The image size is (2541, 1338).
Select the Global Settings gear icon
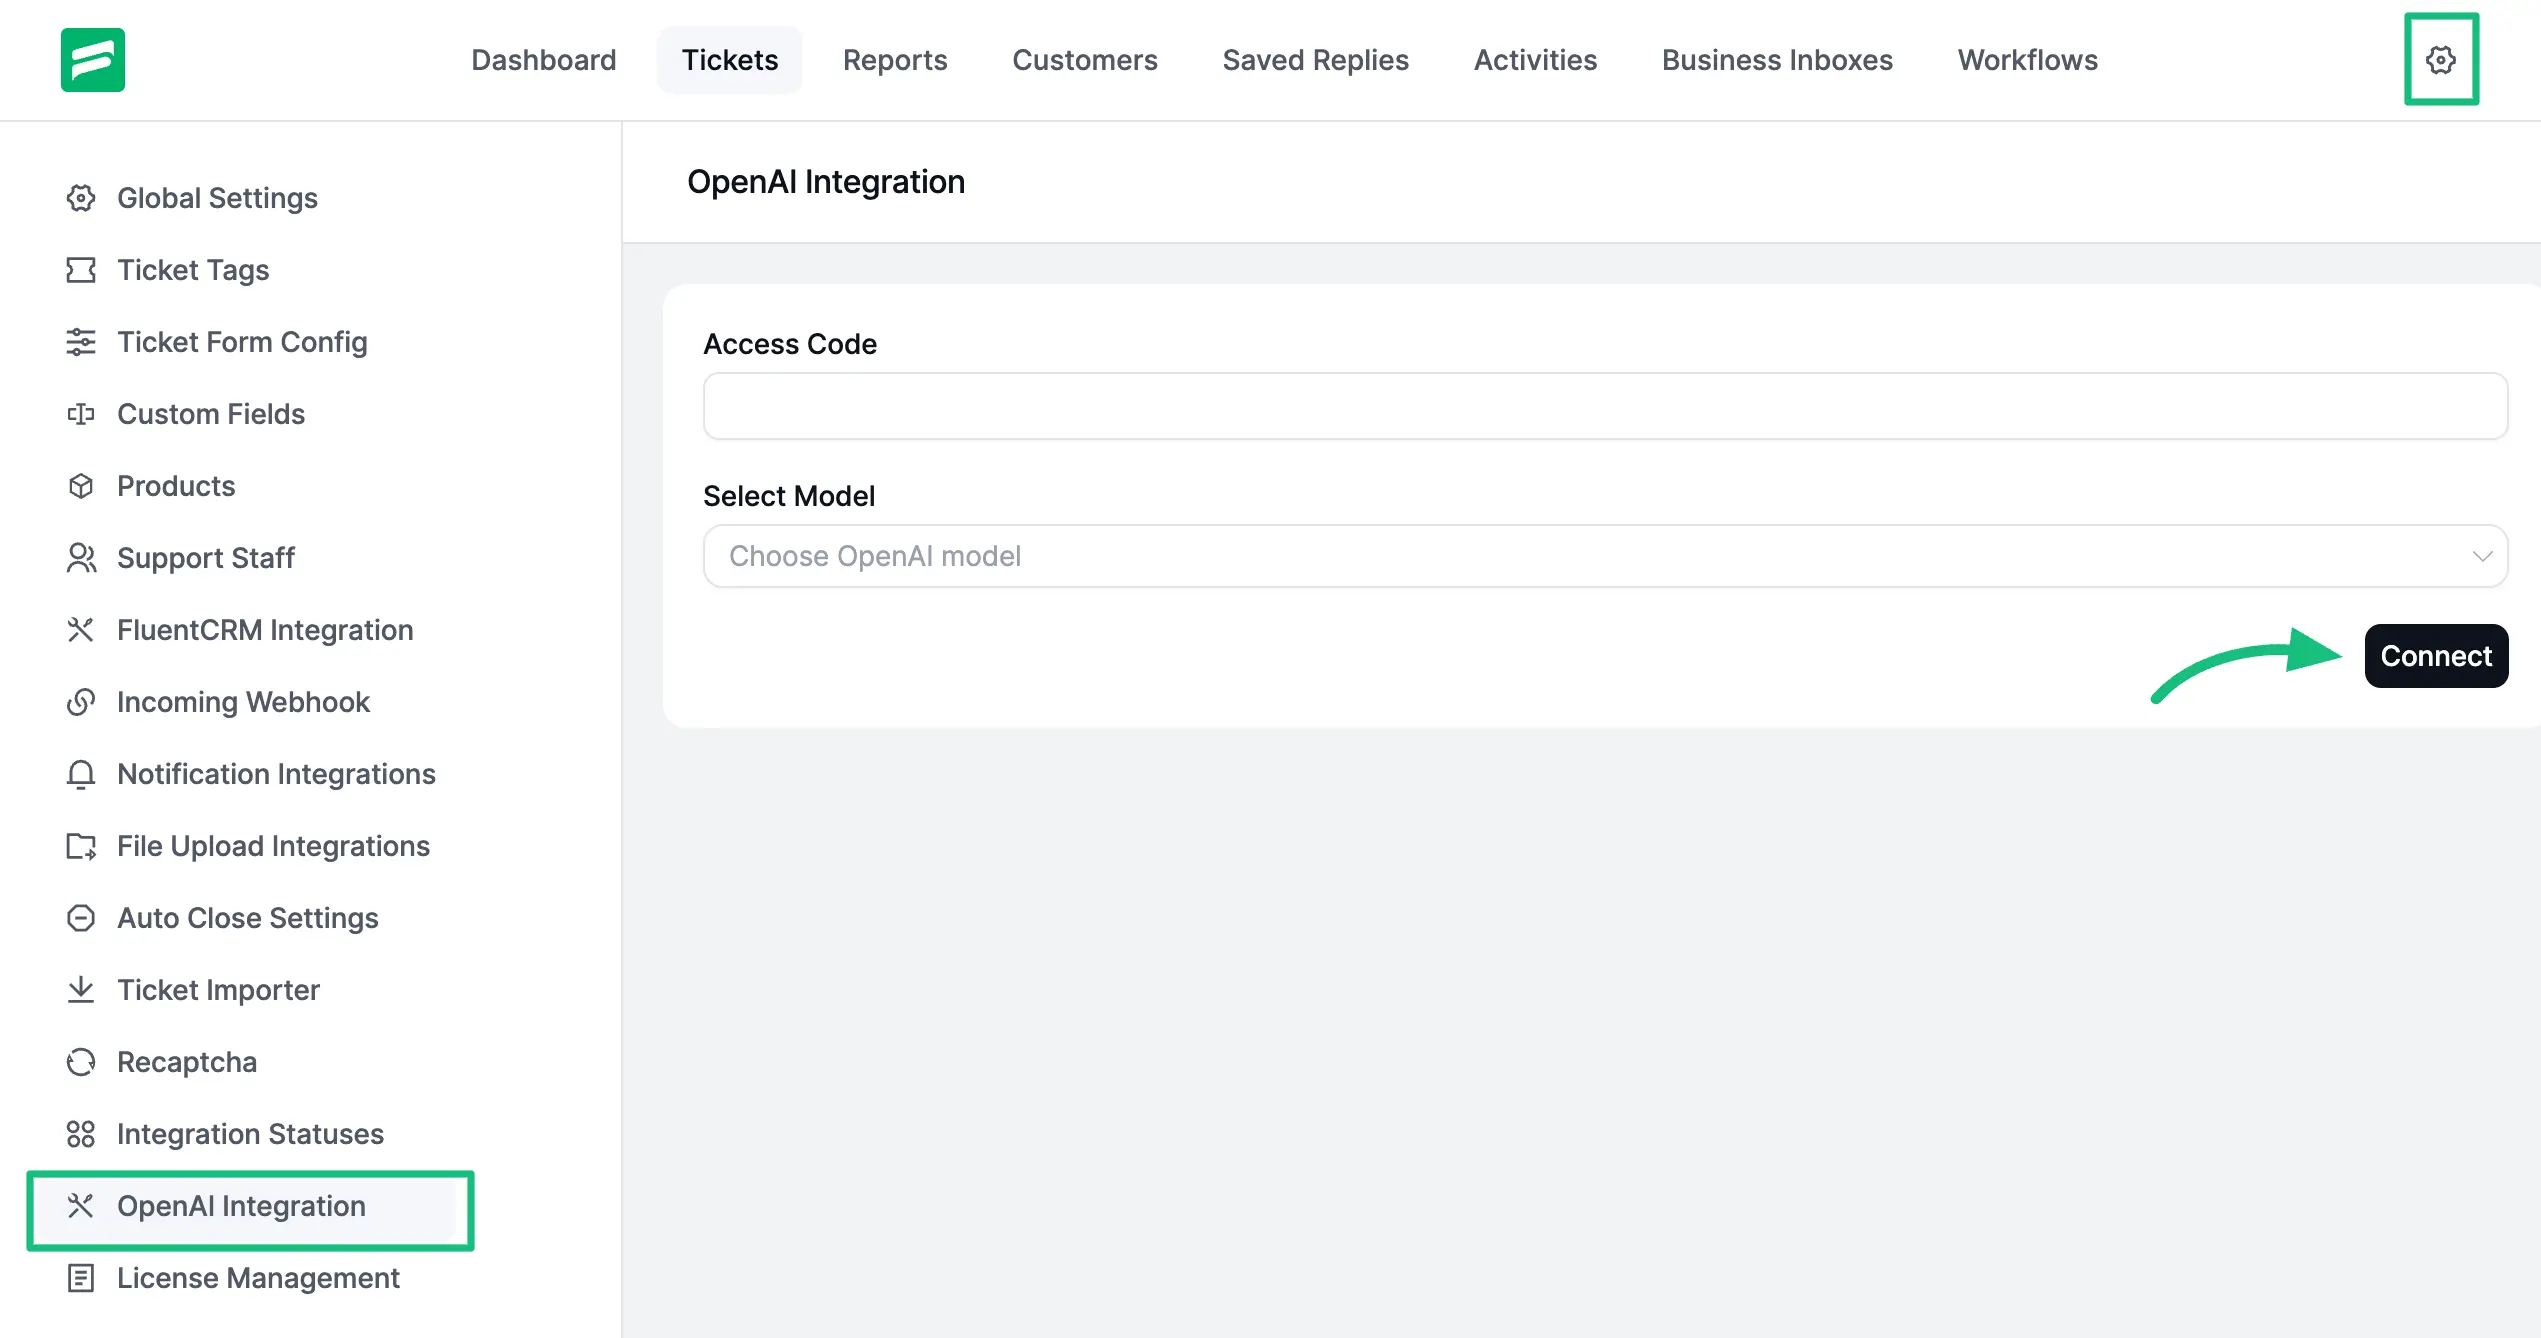81,198
